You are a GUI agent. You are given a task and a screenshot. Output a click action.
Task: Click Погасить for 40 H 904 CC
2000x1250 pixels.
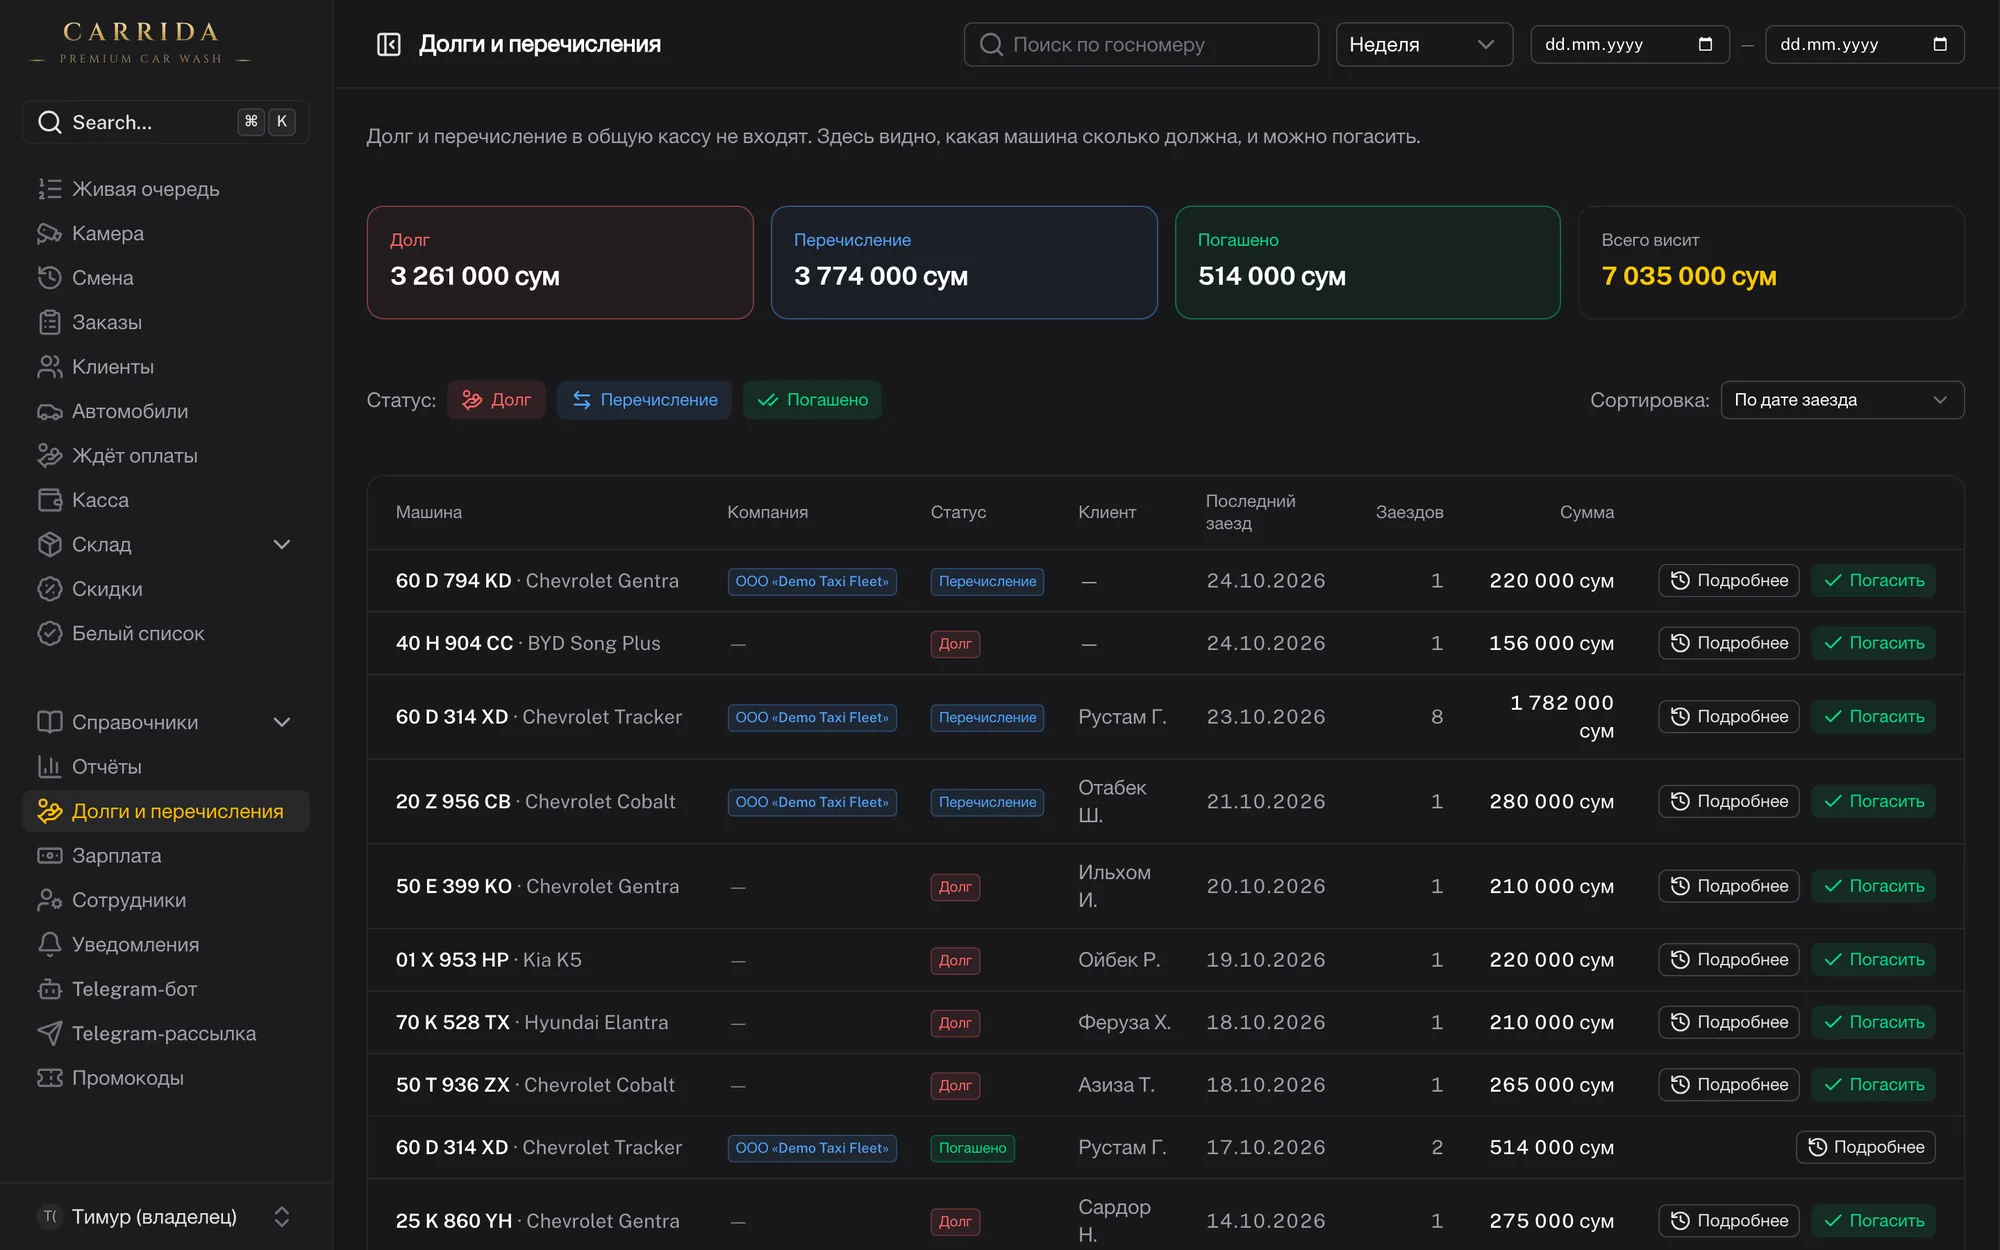1873,643
